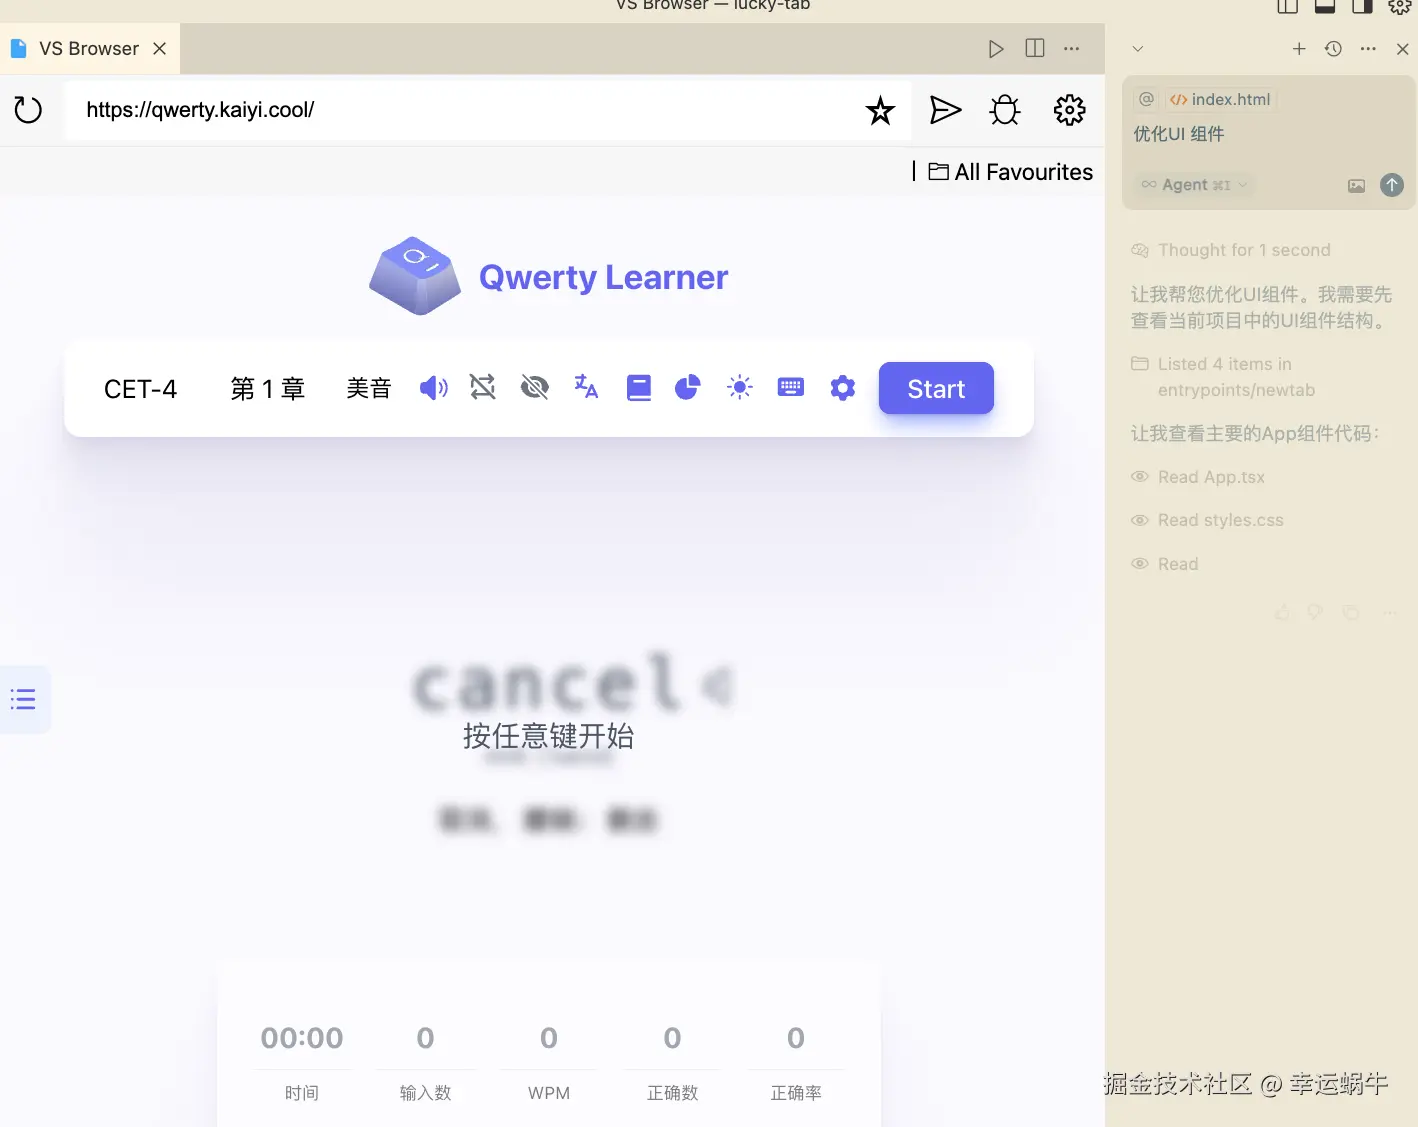Screen dimensions: 1418x1127
Task: Click the WPM label
Action: click(549, 1093)
